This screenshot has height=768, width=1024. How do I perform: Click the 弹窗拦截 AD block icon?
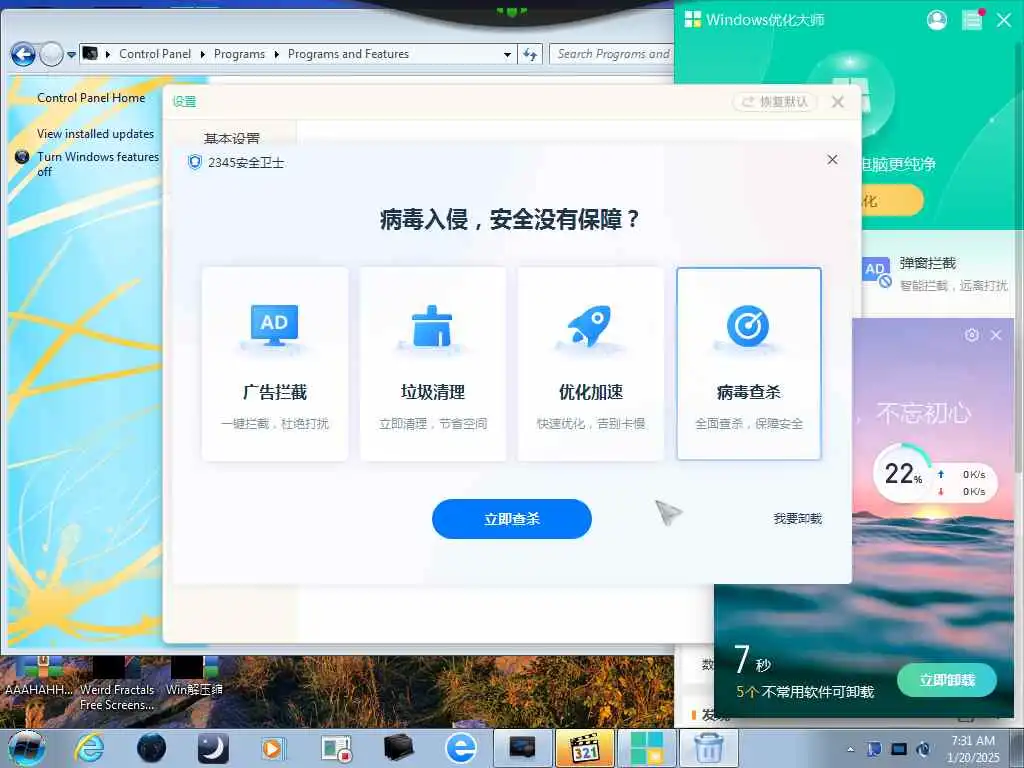[876, 272]
